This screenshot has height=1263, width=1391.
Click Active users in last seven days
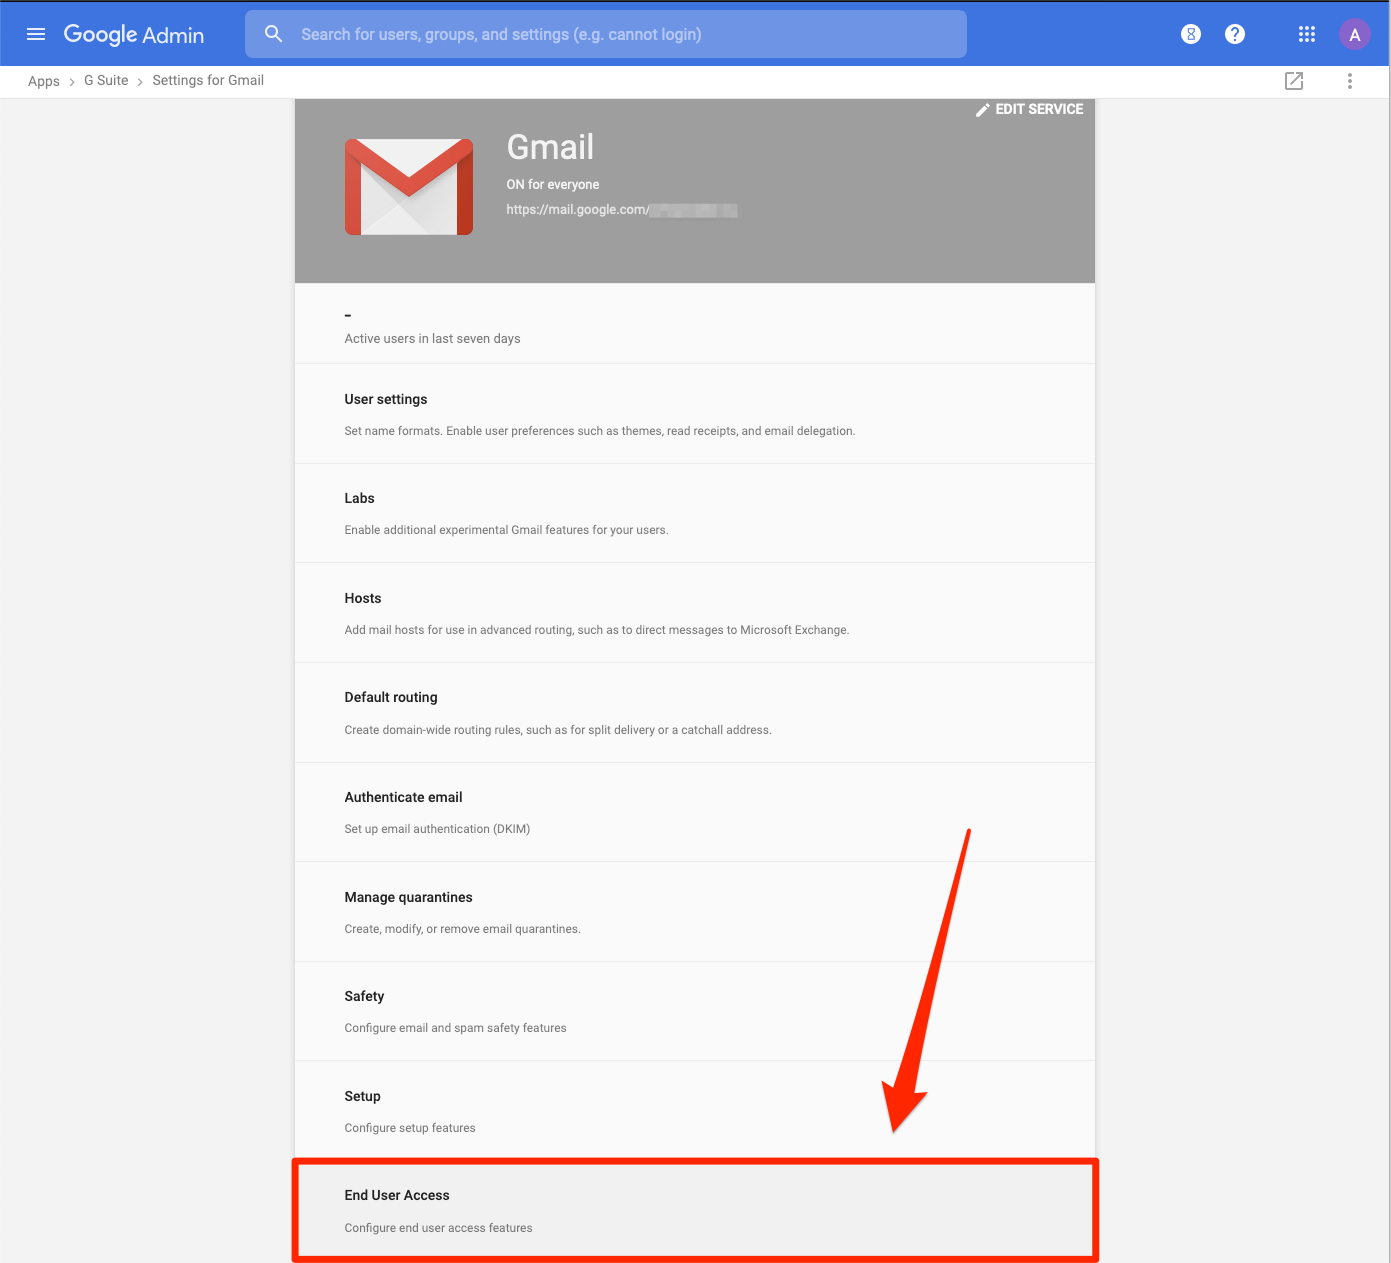[x=432, y=339]
